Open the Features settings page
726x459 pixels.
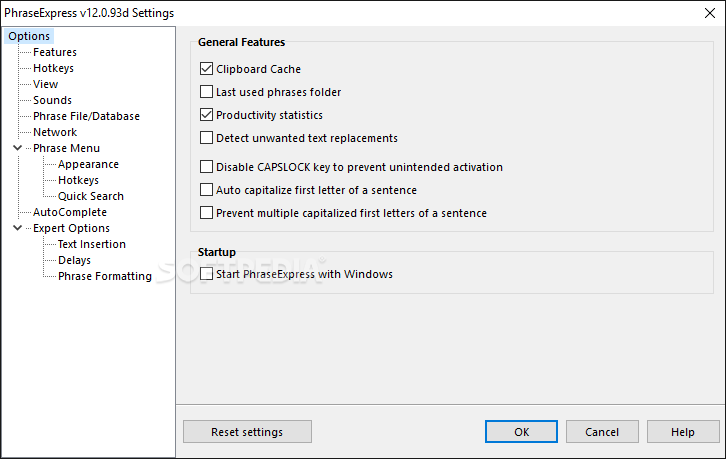pyautogui.click(x=55, y=52)
